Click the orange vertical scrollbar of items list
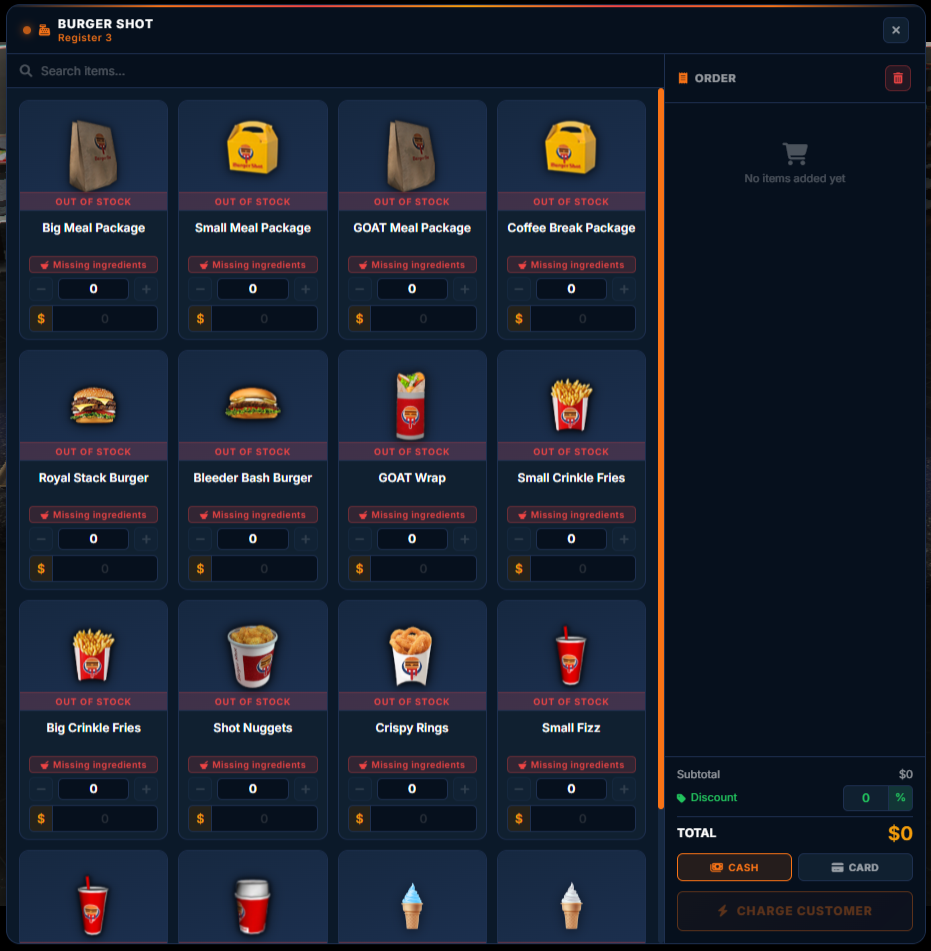931x951 pixels. (x=660, y=449)
